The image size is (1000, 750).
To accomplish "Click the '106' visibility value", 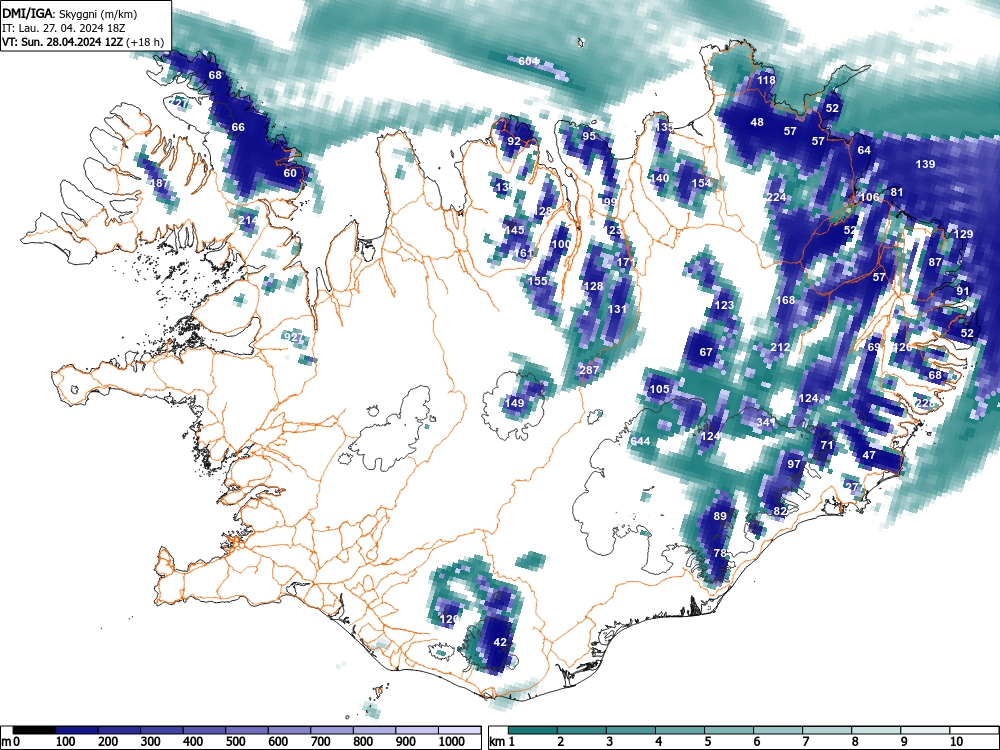I will (869, 198).
